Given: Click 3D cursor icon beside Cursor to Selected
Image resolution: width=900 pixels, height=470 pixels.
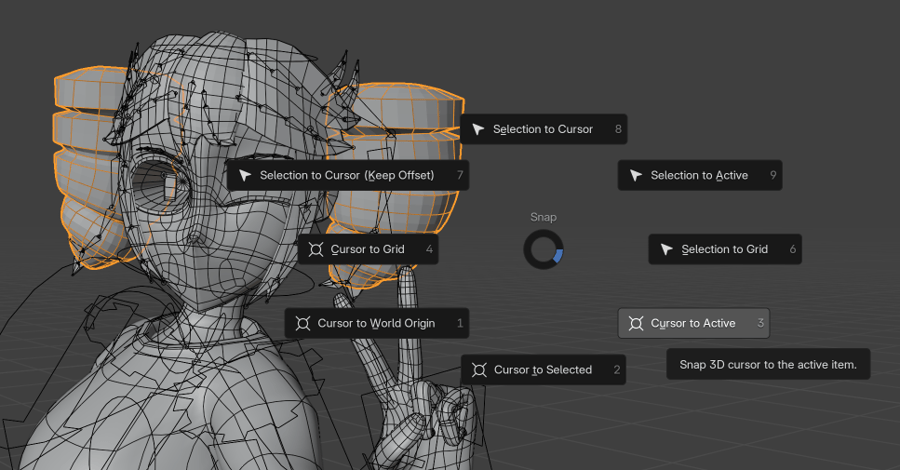Looking at the screenshot, I should tap(479, 370).
